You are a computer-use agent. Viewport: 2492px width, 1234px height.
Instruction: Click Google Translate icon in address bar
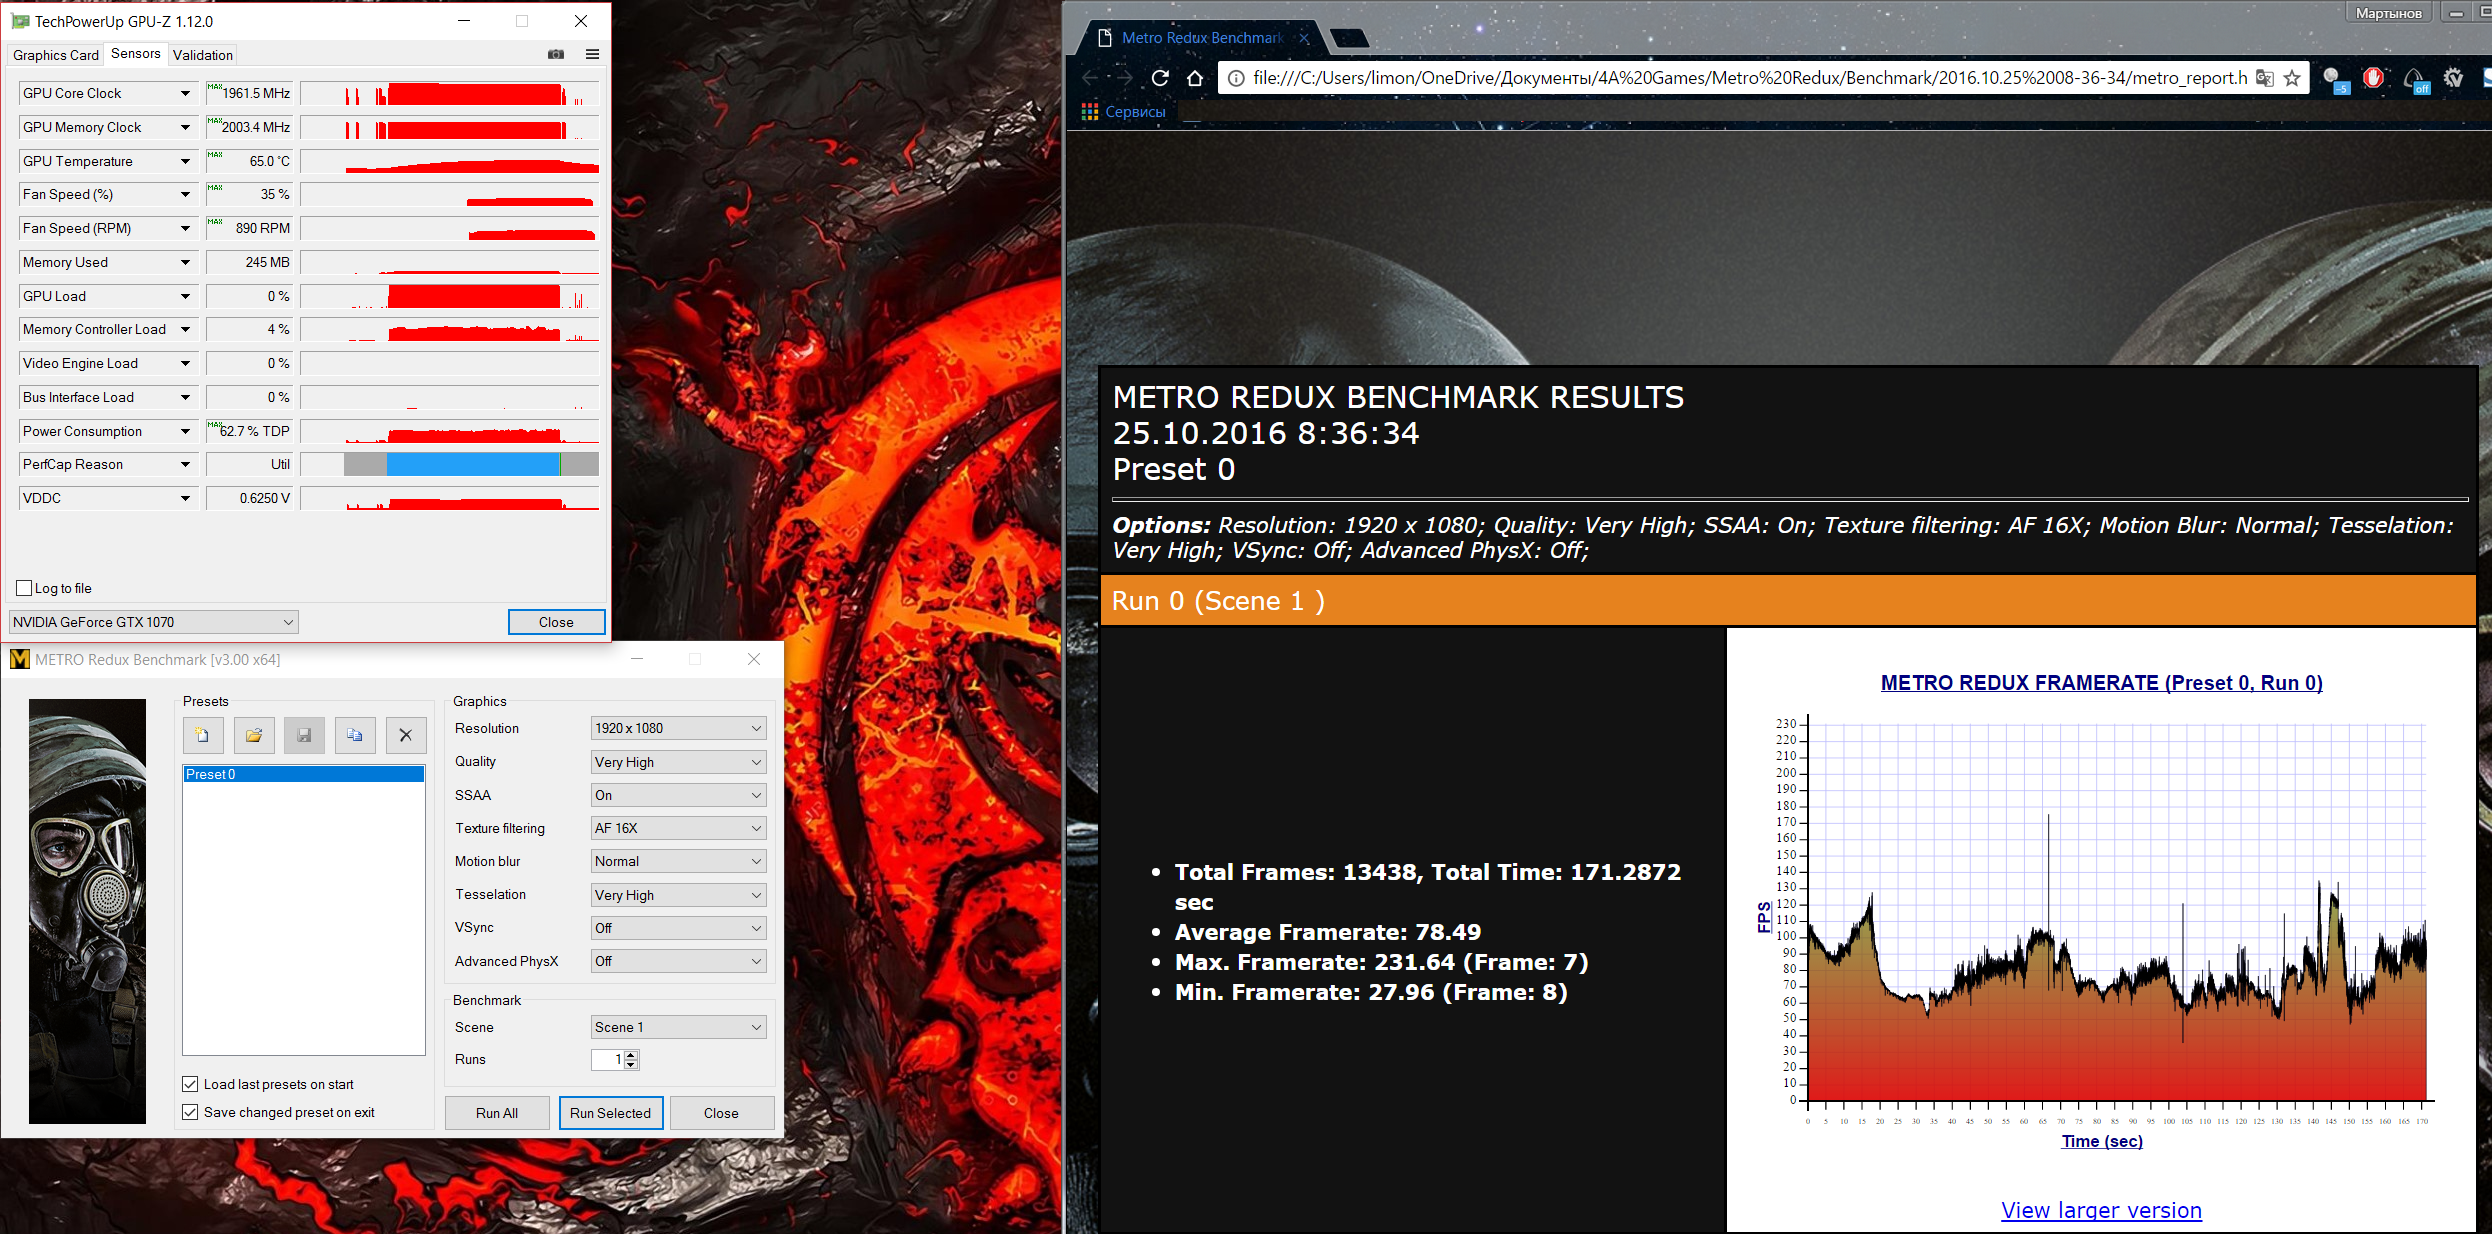2265,78
